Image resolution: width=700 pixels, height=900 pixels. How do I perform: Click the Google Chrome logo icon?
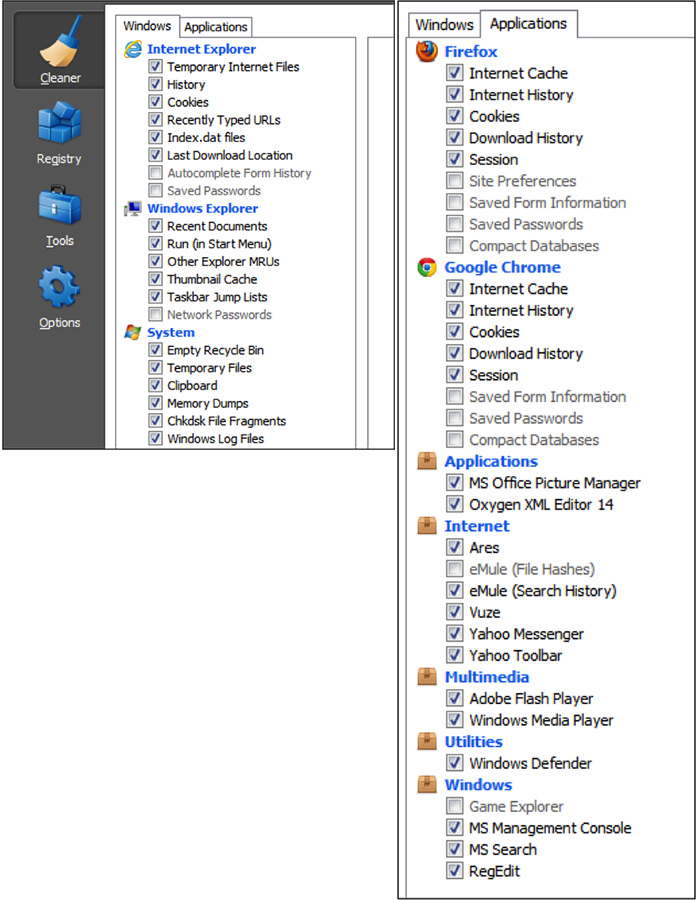click(x=426, y=267)
